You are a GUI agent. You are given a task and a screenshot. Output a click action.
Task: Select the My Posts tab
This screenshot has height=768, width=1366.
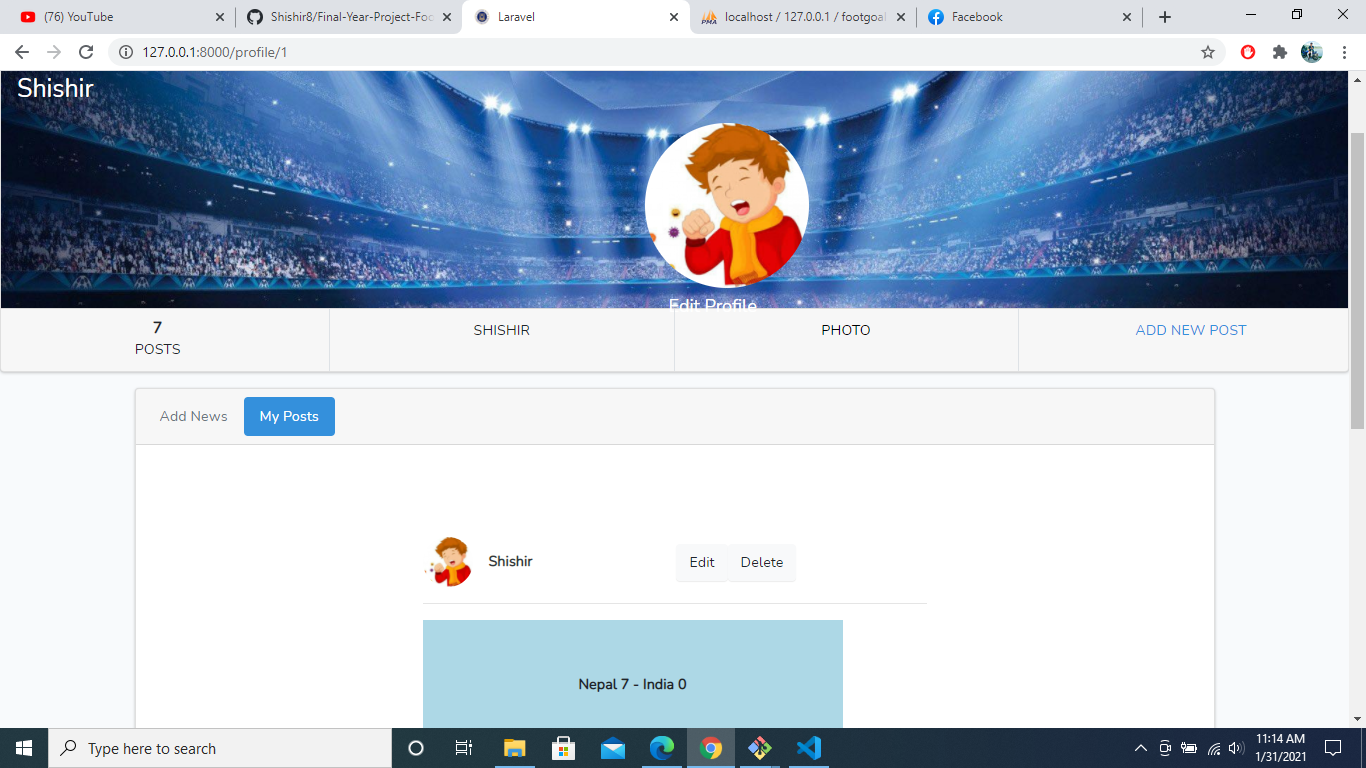(x=289, y=416)
